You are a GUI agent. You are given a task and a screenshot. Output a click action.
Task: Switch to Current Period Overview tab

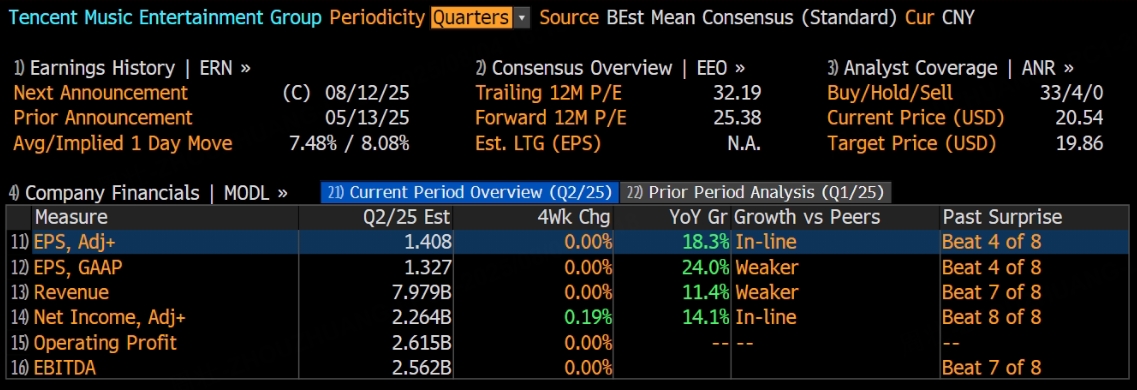point(470,192)
